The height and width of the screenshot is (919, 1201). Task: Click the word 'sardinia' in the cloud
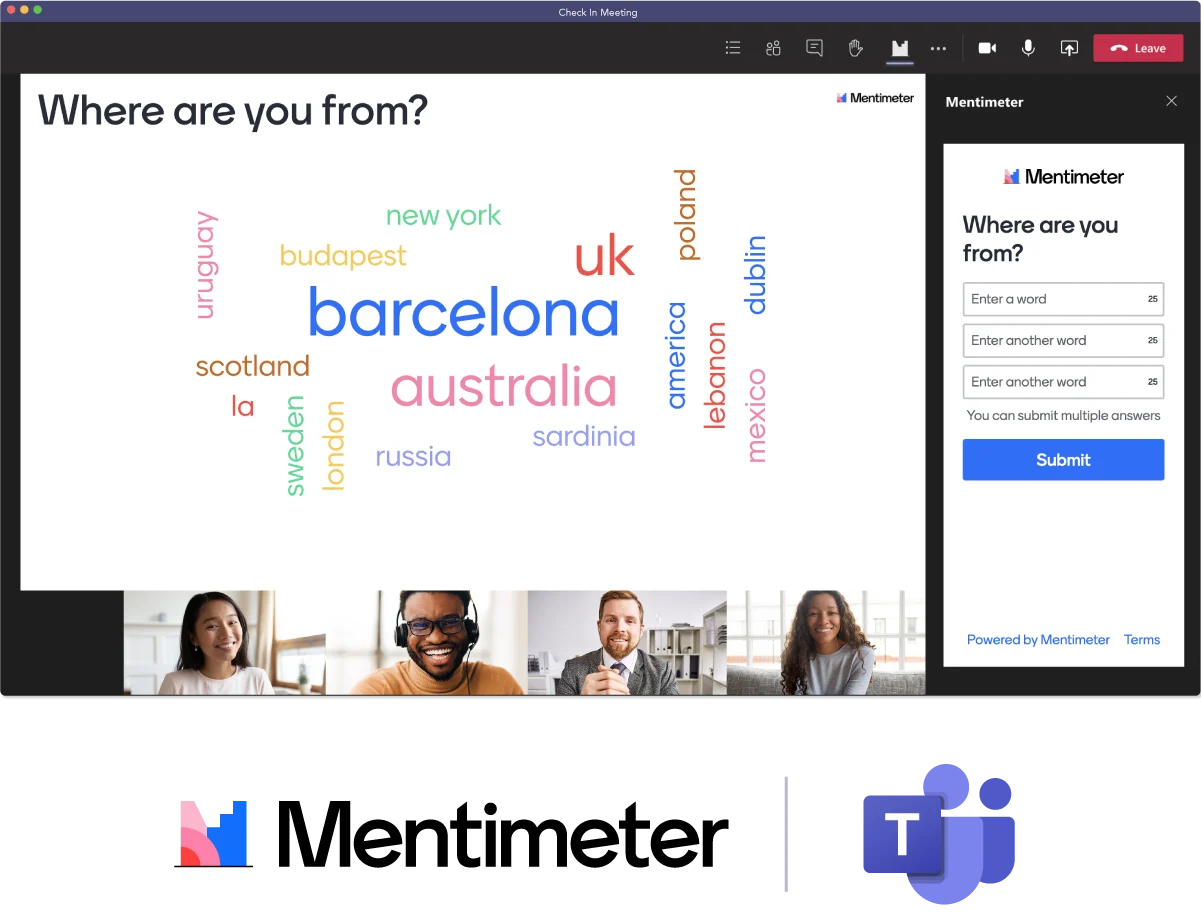point(584,436)
